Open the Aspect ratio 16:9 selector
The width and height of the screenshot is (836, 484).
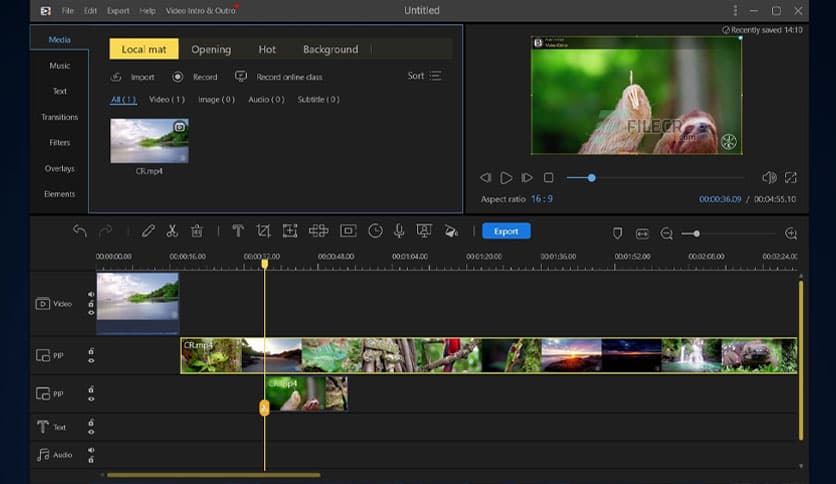[x=542, y=199]
